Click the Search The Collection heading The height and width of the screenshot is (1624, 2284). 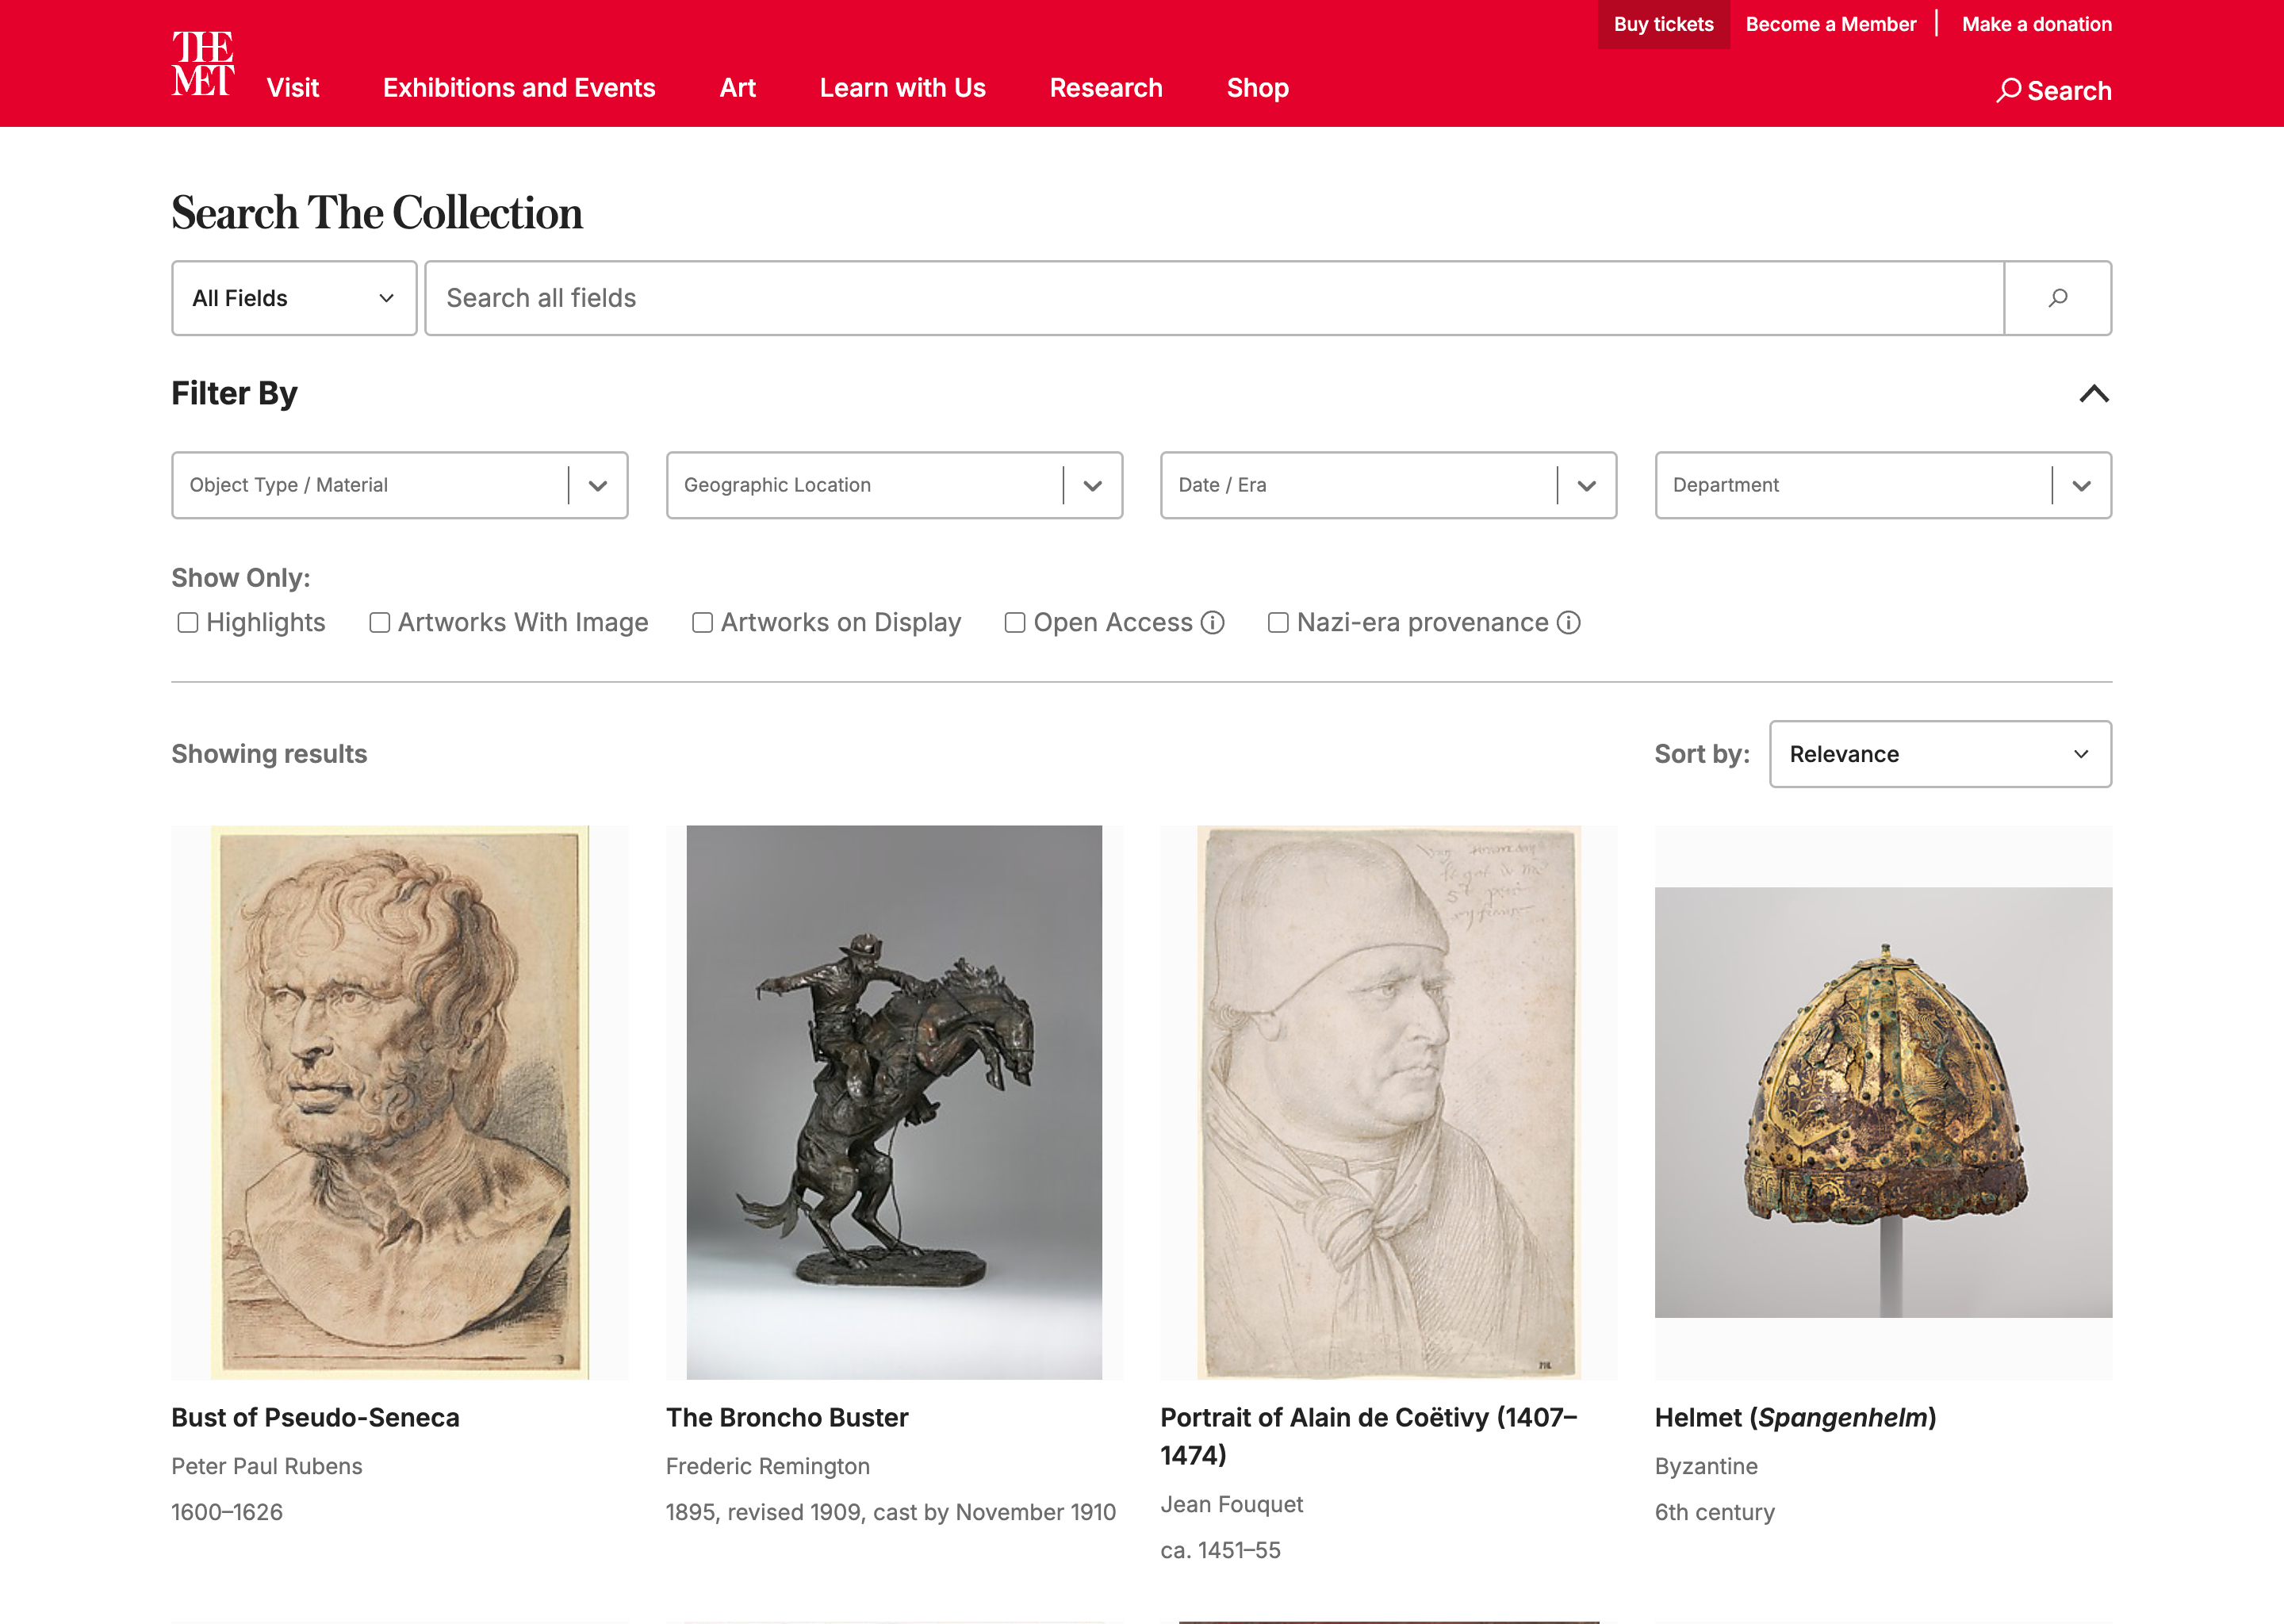pyautogui.click(x=377, y=213)
